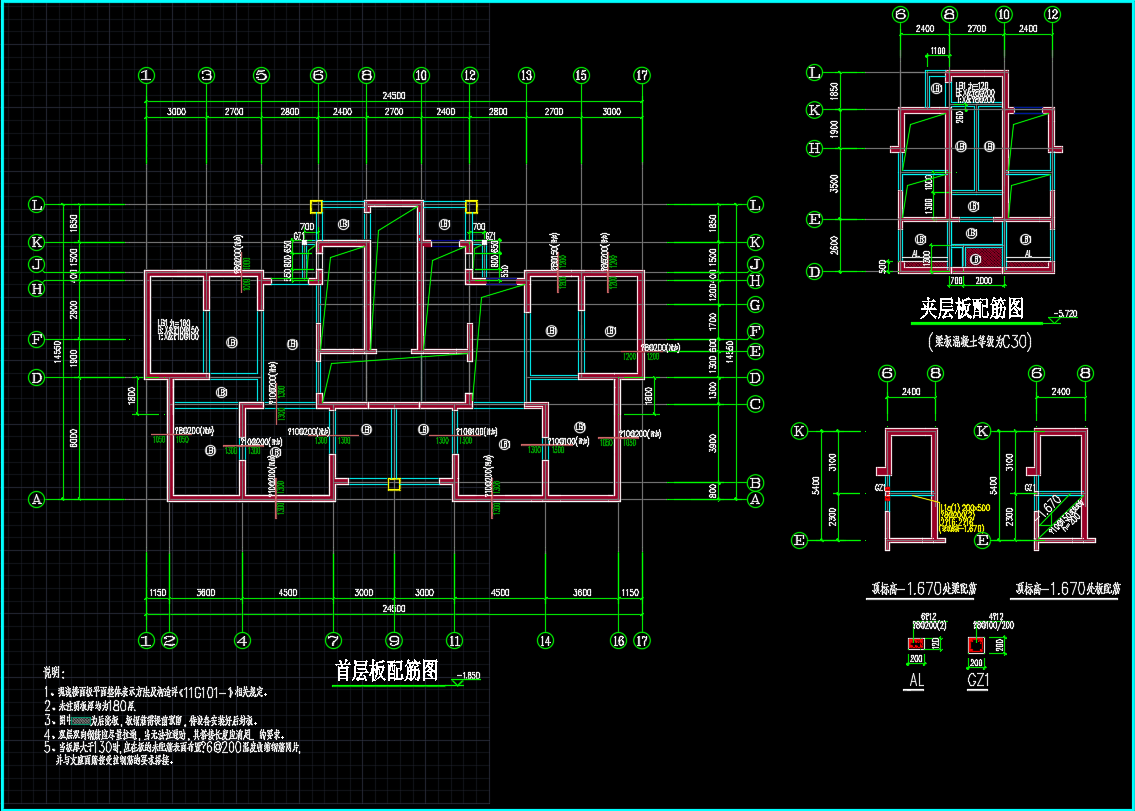This screenshot has width=1135, height=811.
Task: Select grid bubble 13 on the first-floor plan
Action: point(526,75)
